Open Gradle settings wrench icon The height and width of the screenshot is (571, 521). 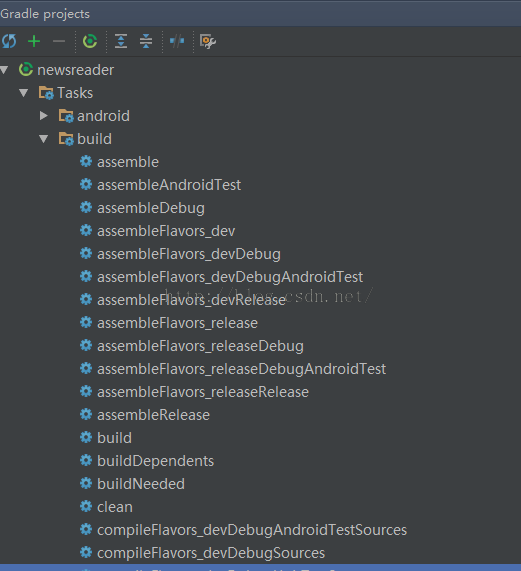[x=208, y=41]
